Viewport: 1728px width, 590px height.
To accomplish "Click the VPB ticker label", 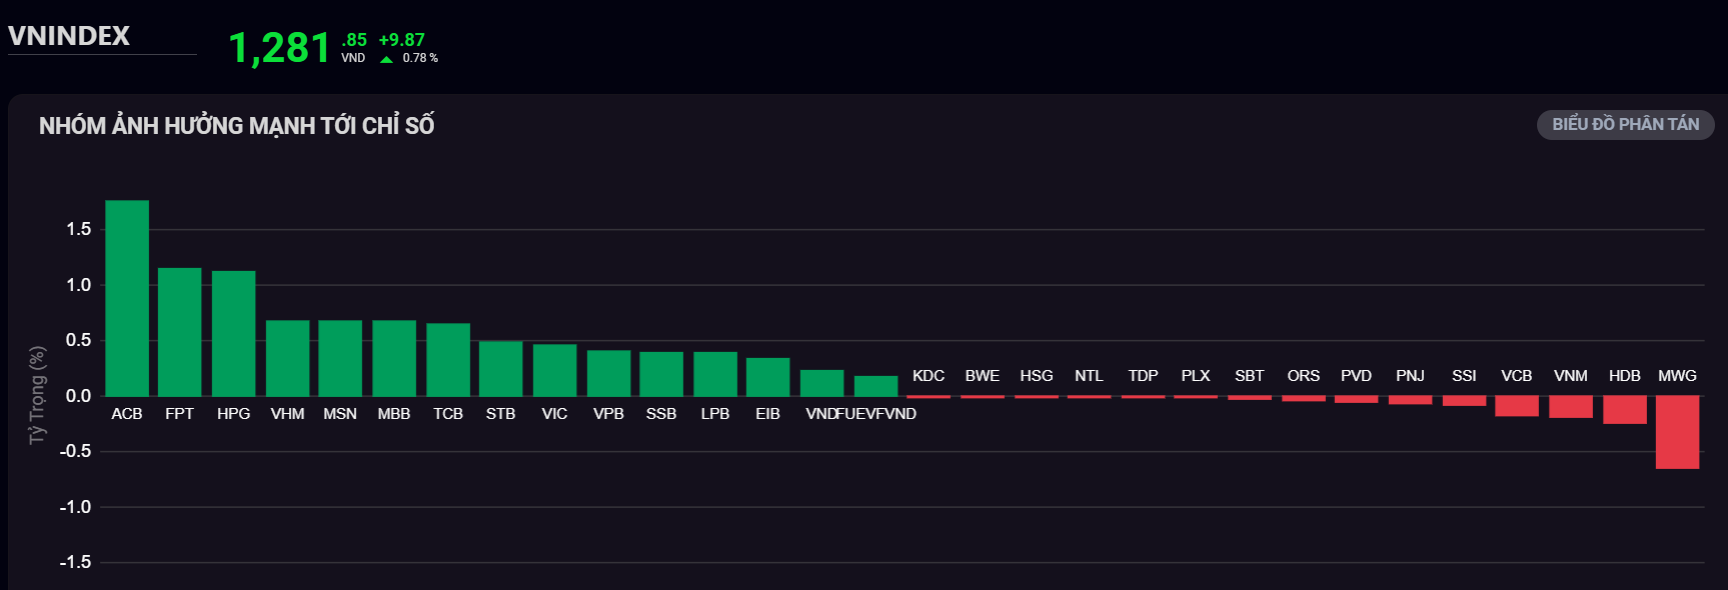I will coord(609,414).
